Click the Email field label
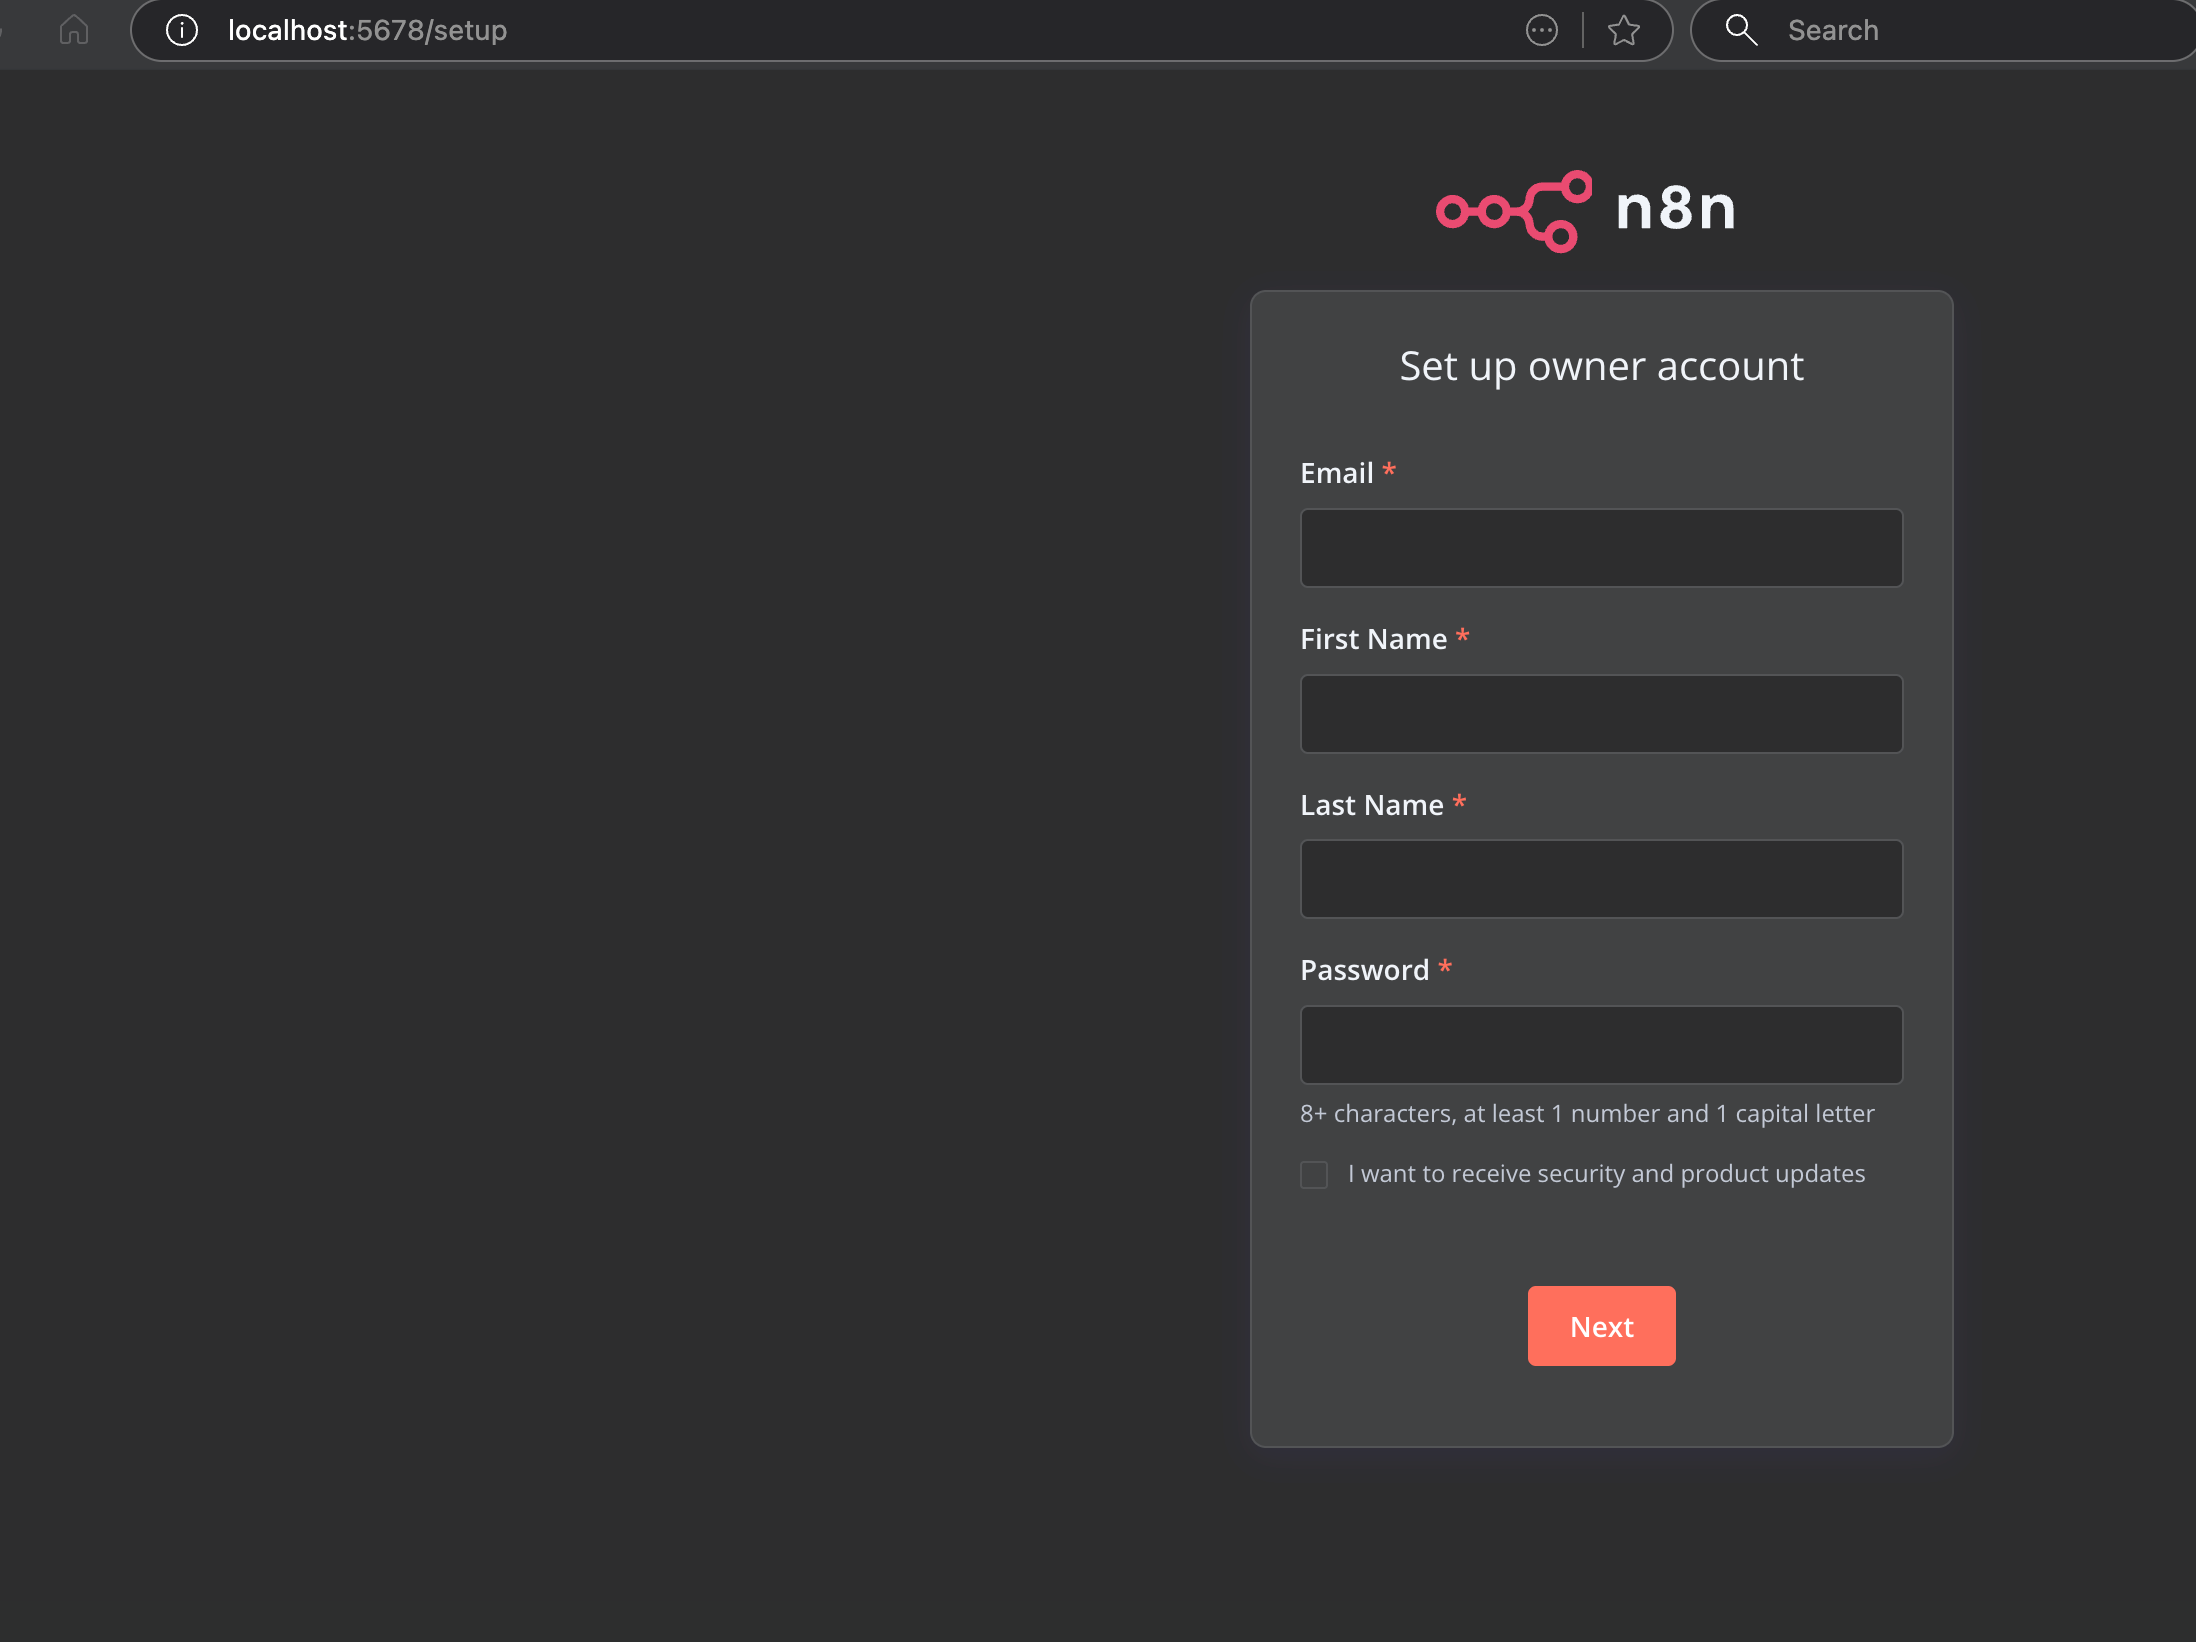This screenshot has width=2196, height=1642. click(x=1336, y=473)
